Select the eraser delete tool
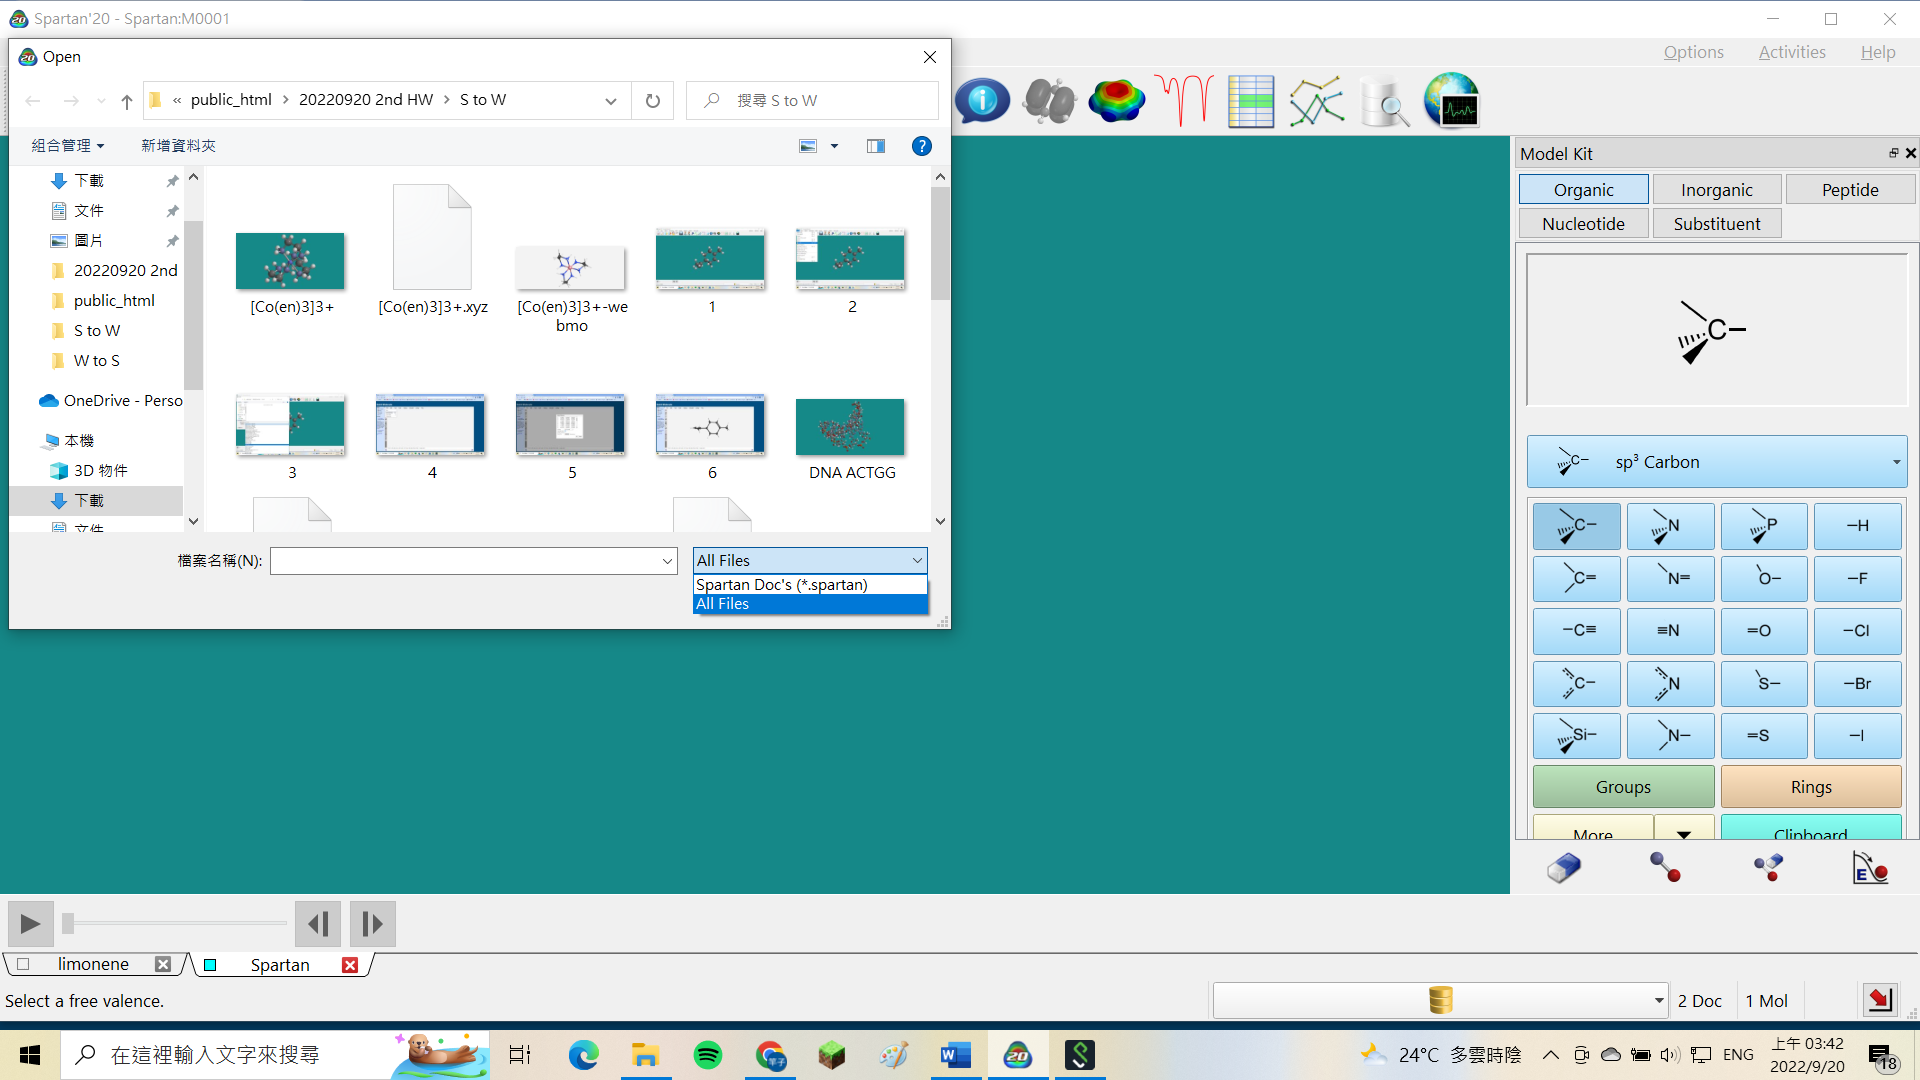This screenshot has height=1080, width=1920. coord(1564,867)
